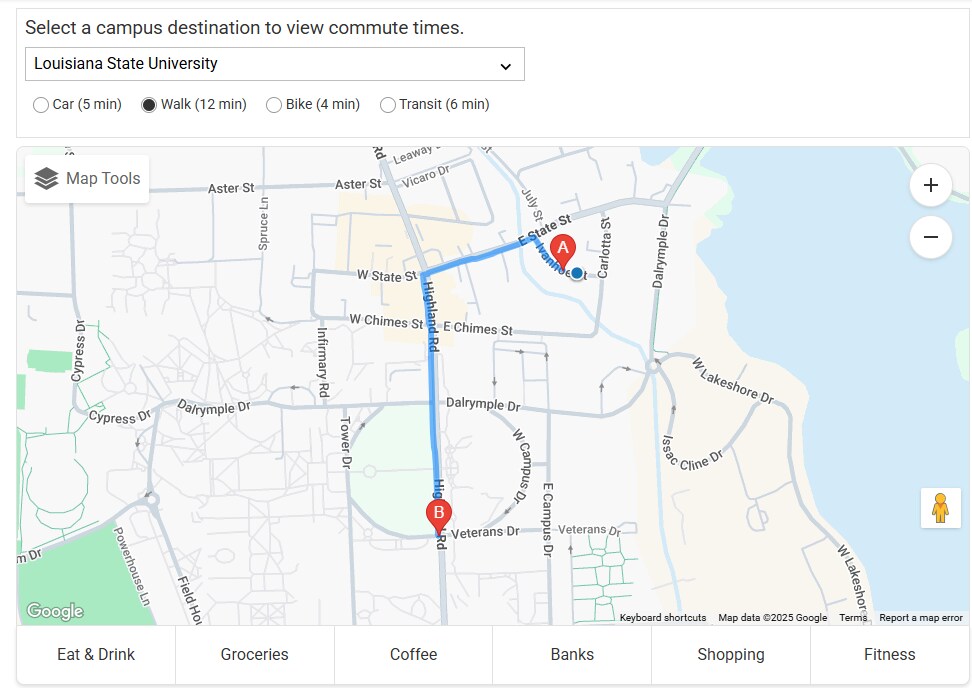Screen dimensions: 972x688
Task: Open the Map Tools layers menu
Action: pyautogui.click(x=87, y=179)
